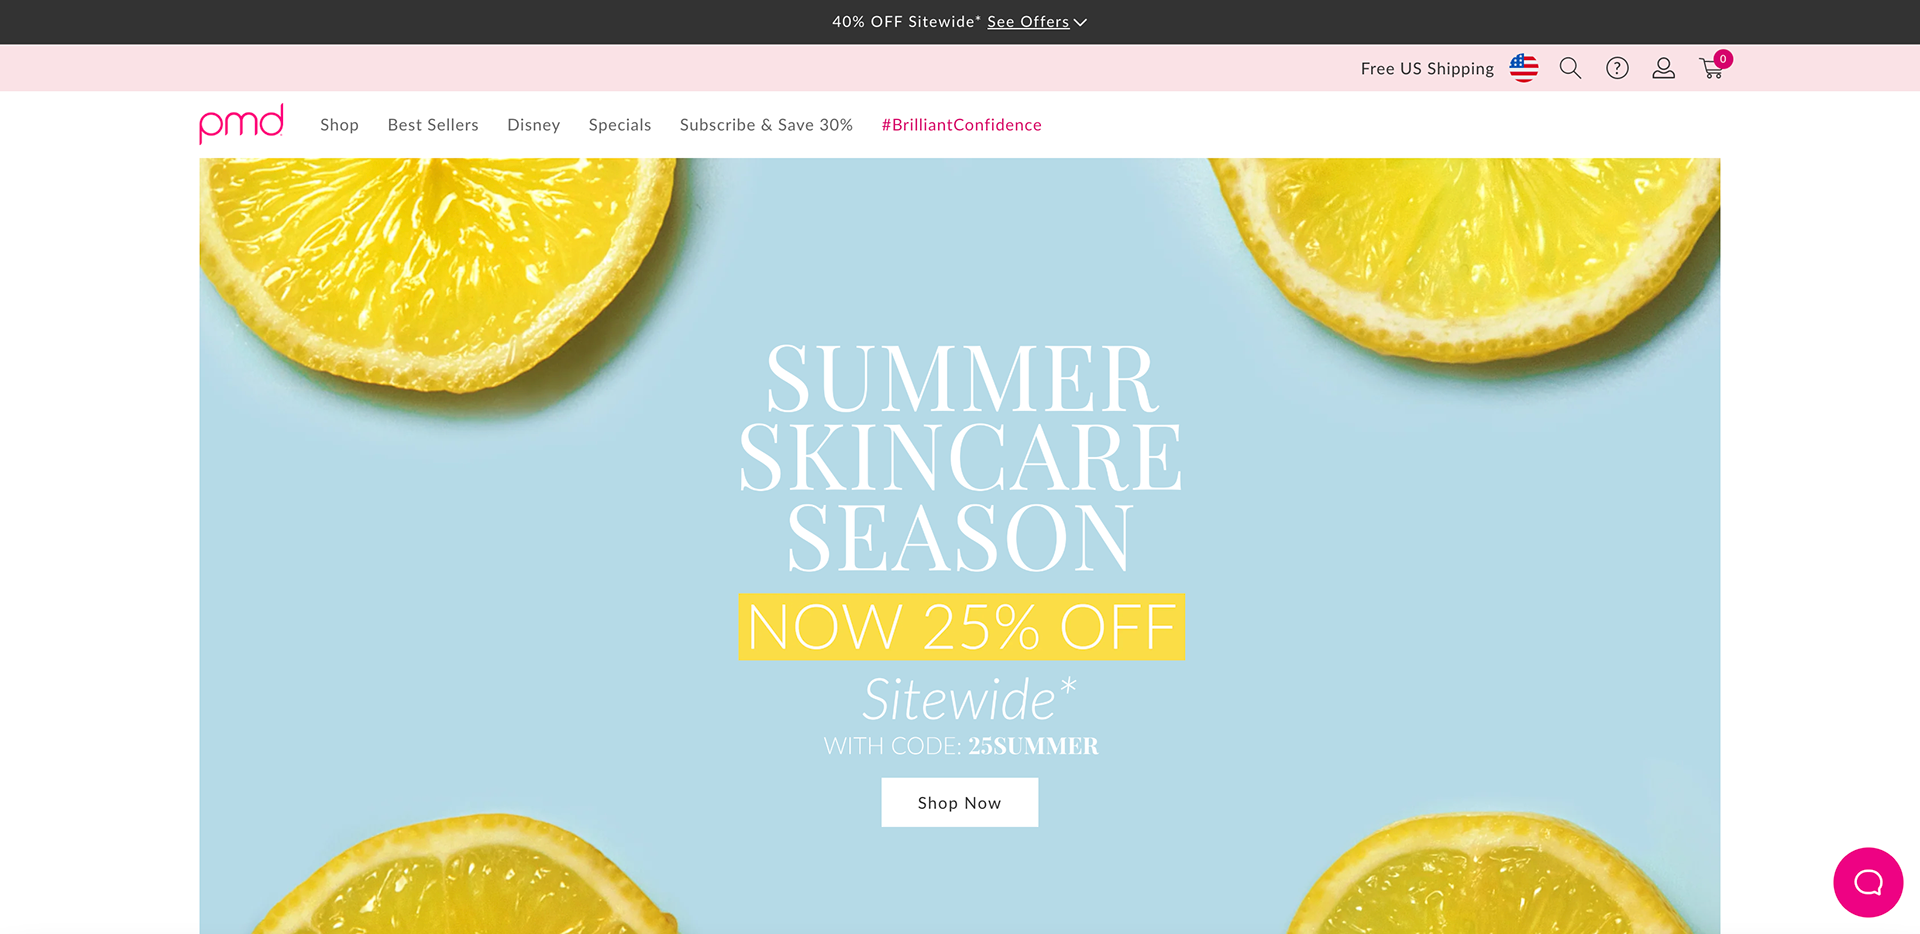Click Subscribe & Save 30%
Image resolution: width=1920 pixels, height=934 pixels.
(x=766, y=125)
